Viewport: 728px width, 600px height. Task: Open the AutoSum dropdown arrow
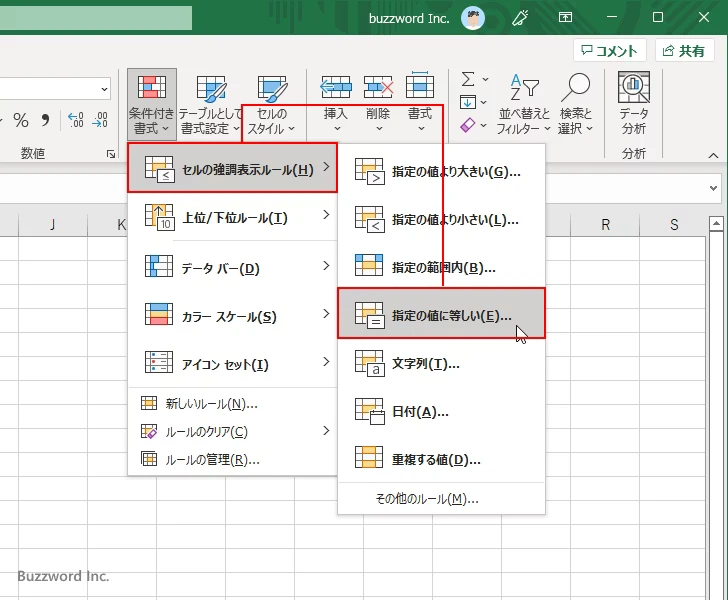[485, 79]
